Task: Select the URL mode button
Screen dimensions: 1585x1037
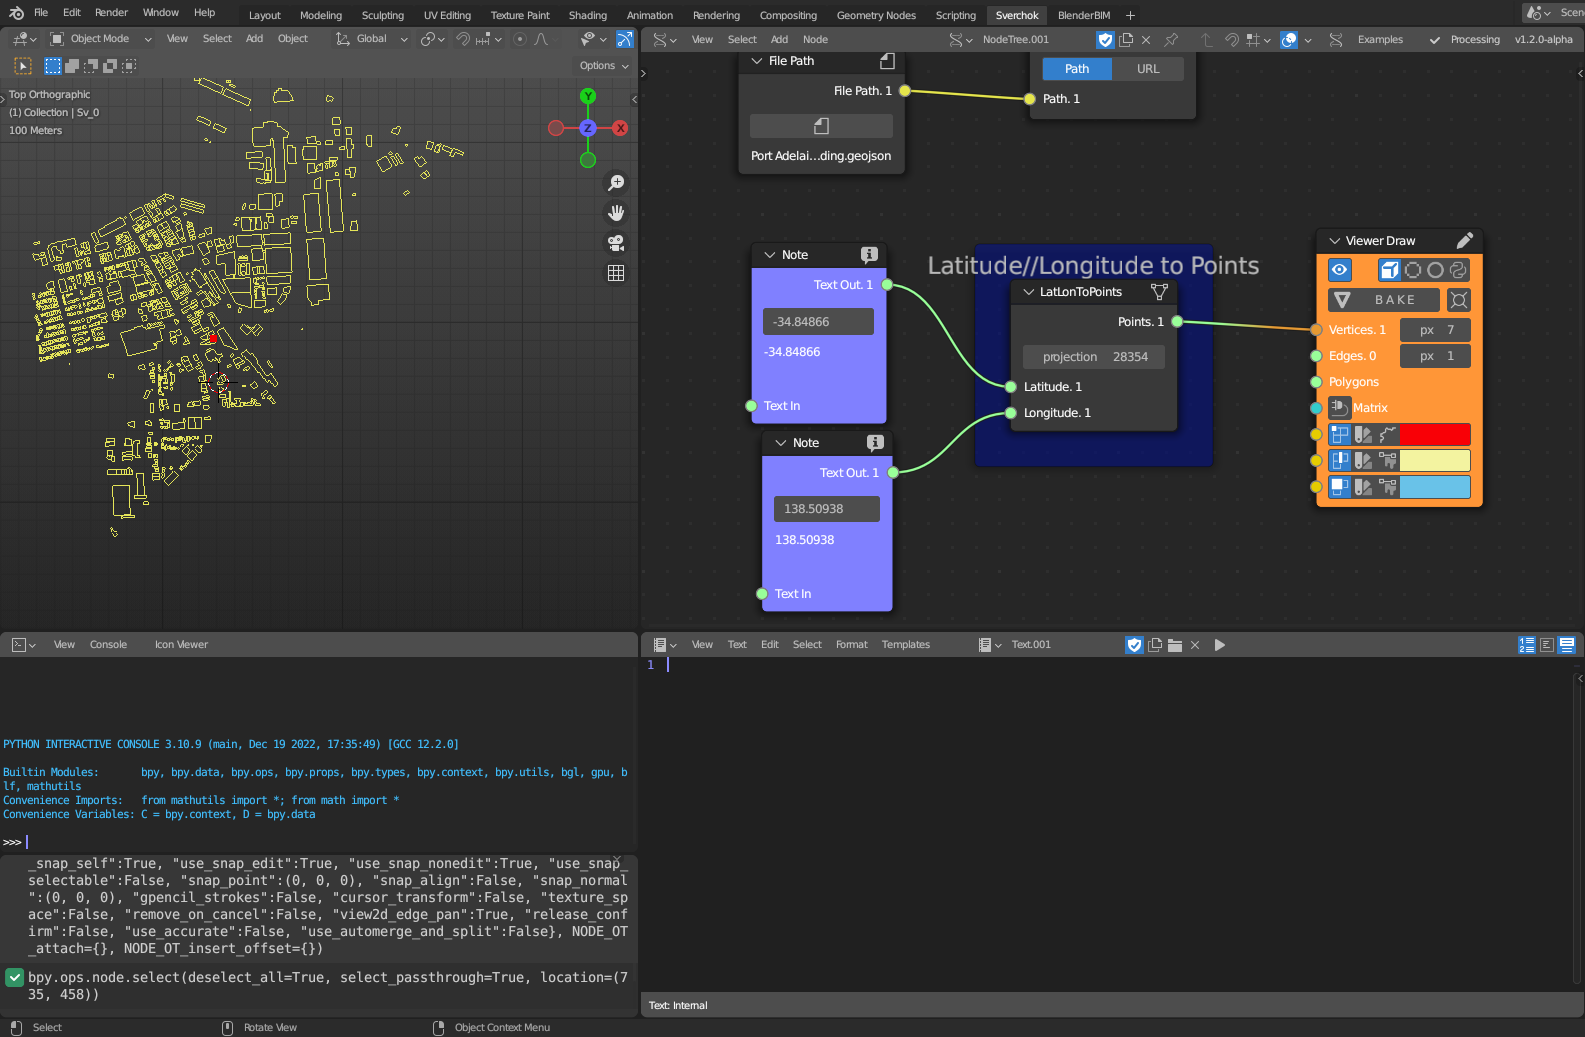Action: click(1148, 69)
